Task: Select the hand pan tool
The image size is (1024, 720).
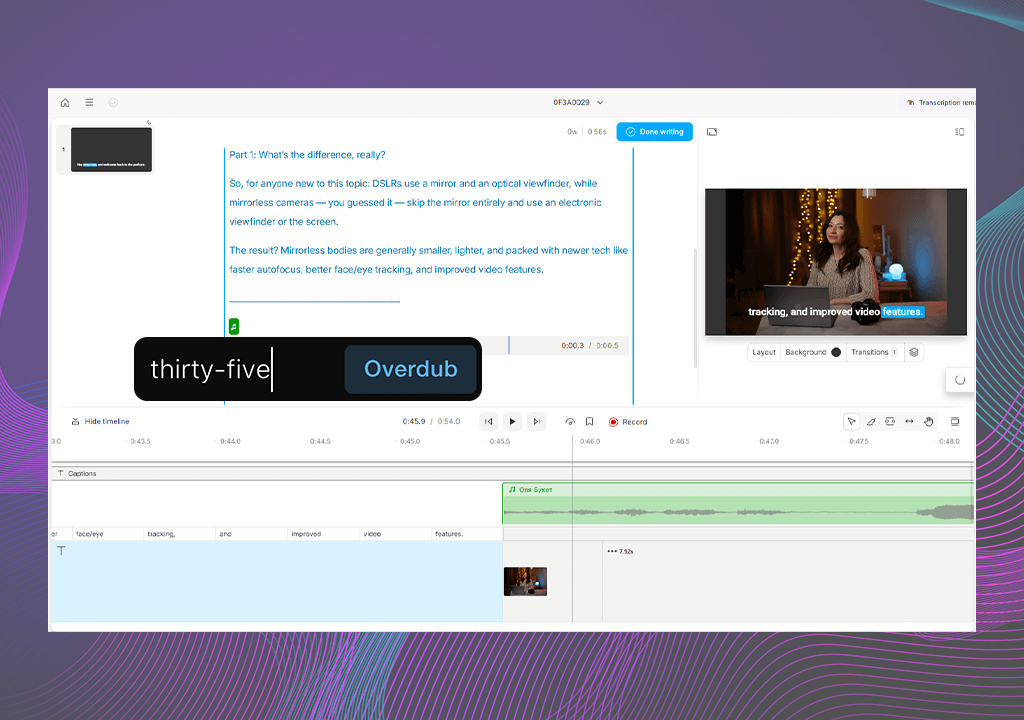Action: point(929,422)
